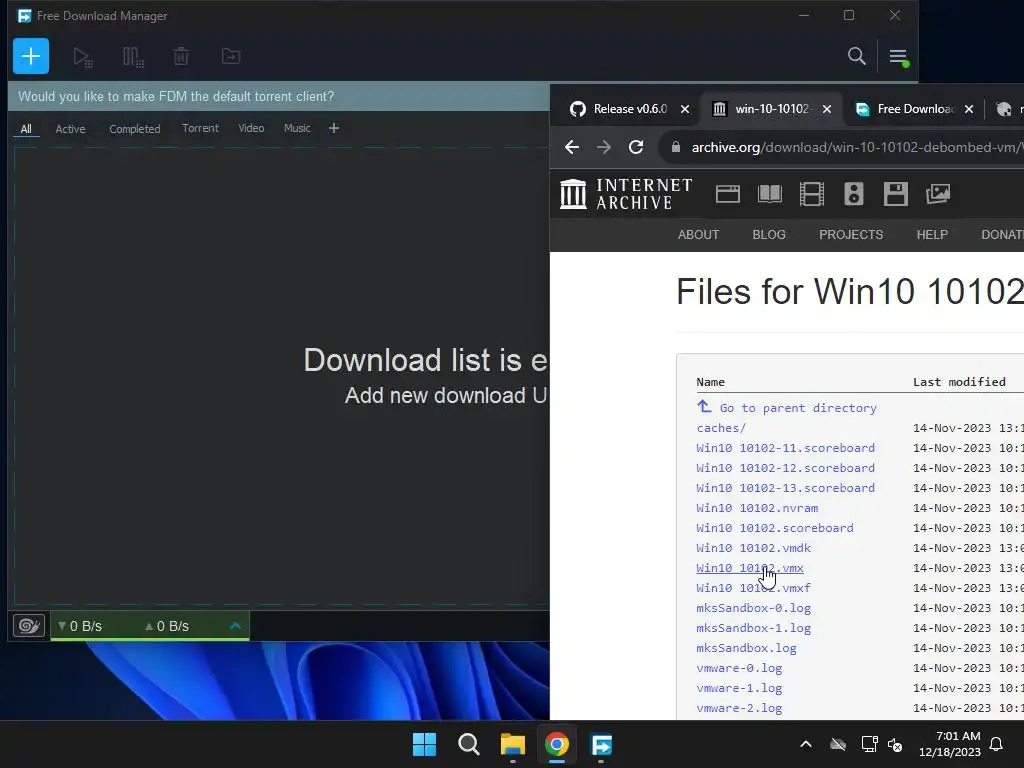Screen dimensions: 1024x768
Task: Add a new filter tag with plus
Action: point(334,128)
